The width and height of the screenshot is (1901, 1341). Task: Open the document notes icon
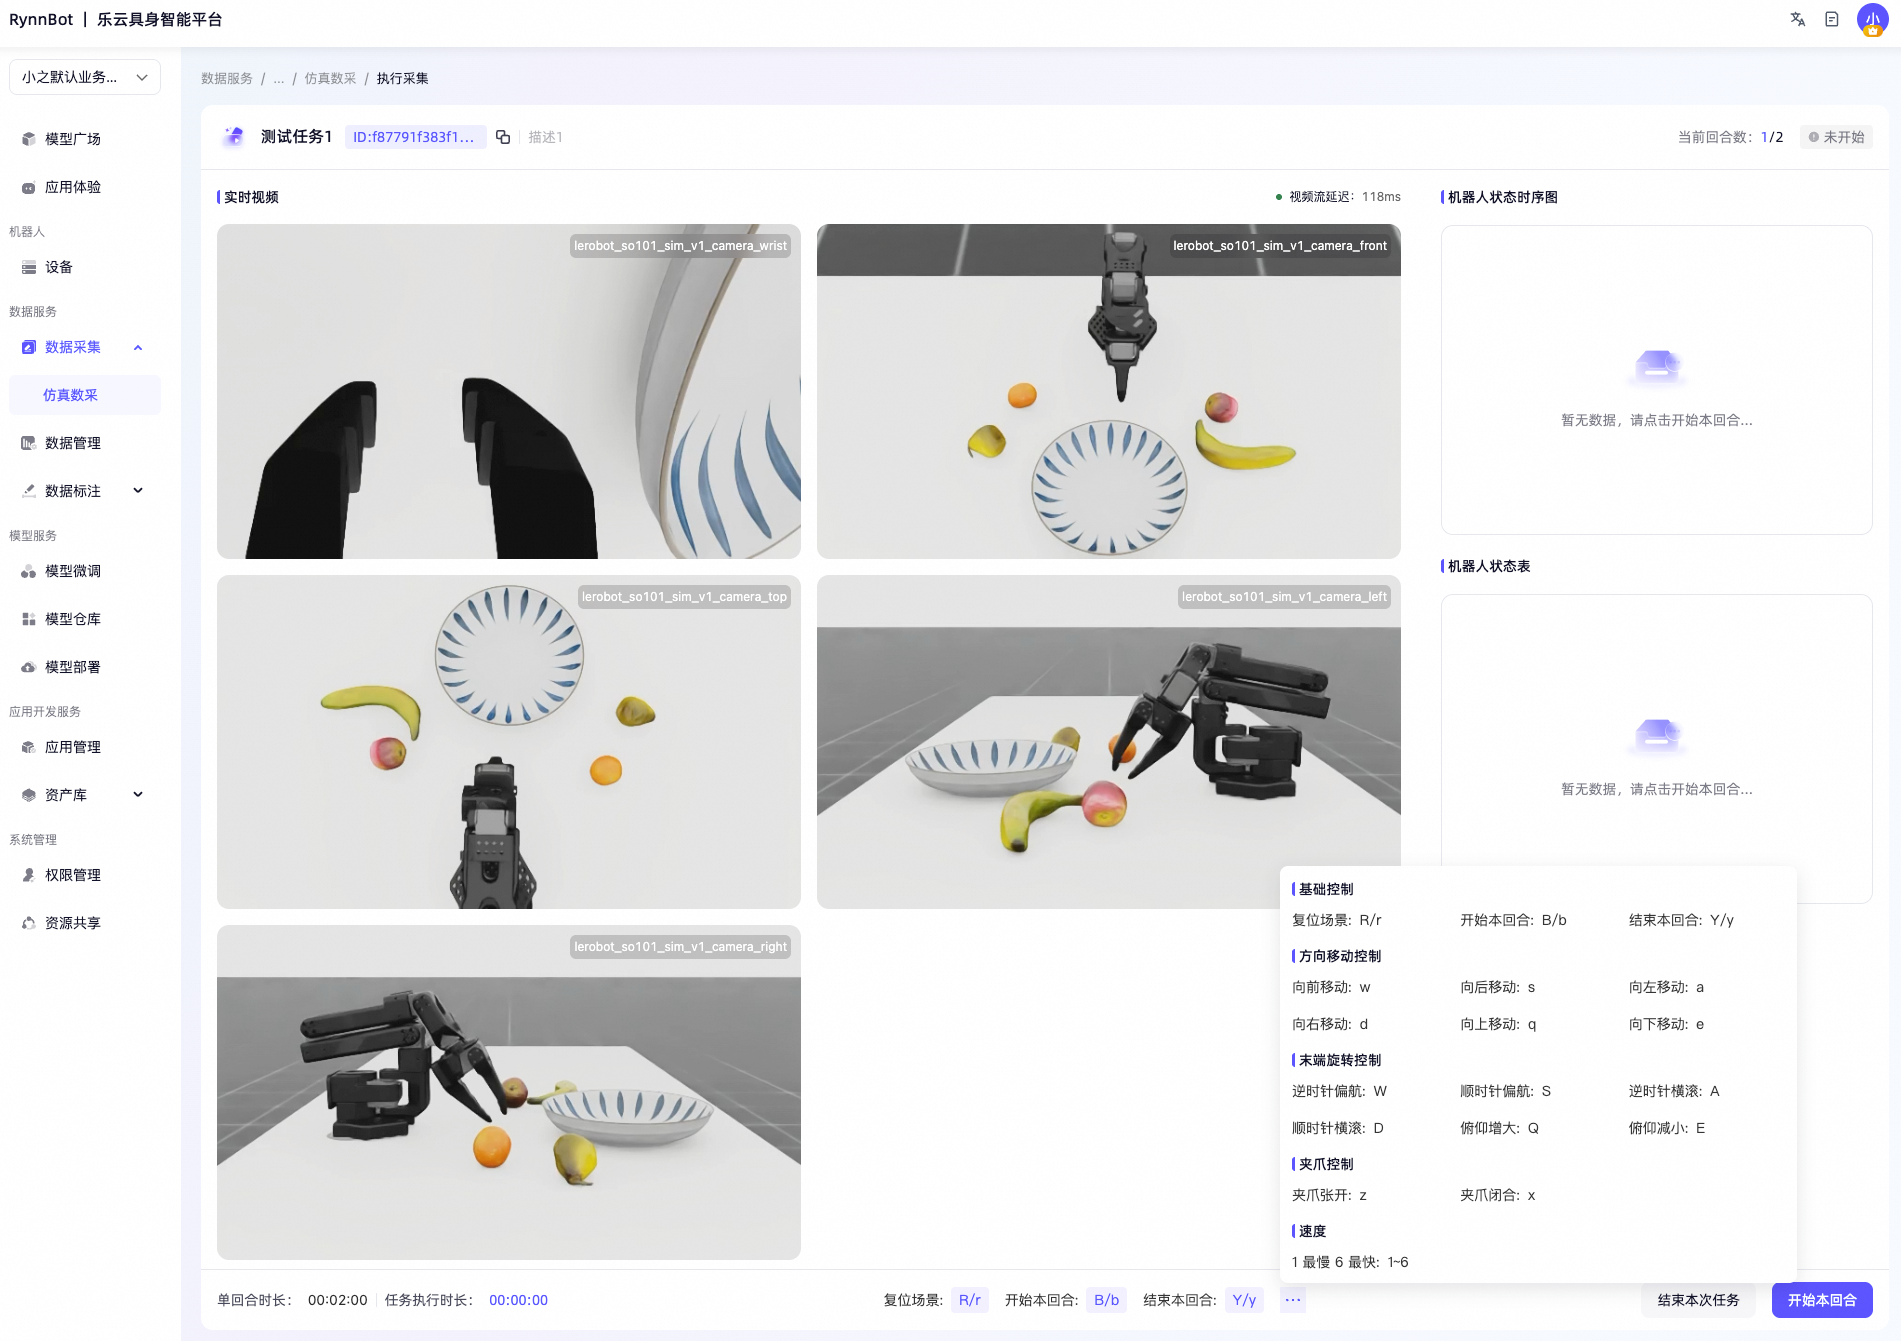point(1832,19)
